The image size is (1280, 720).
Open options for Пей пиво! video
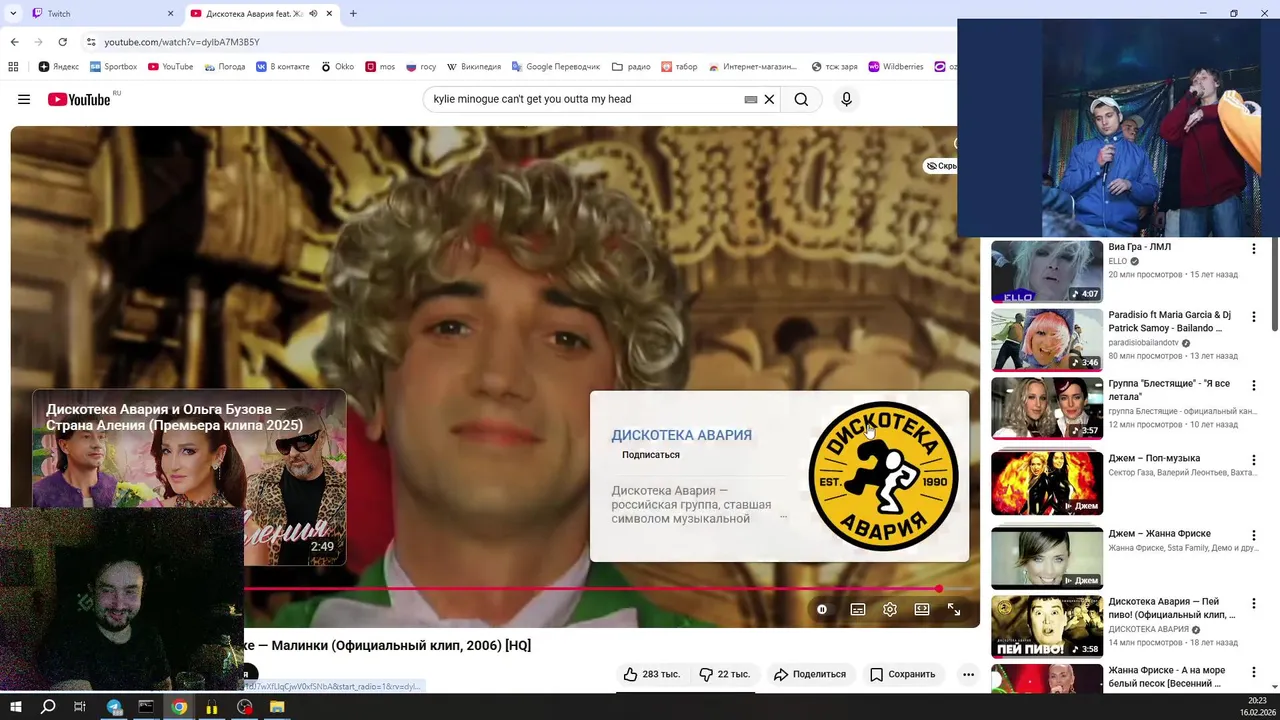(x=1253, y=604)
